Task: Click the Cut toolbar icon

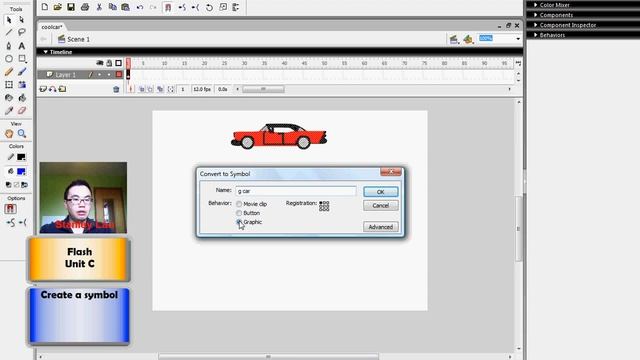Action: 99,7
